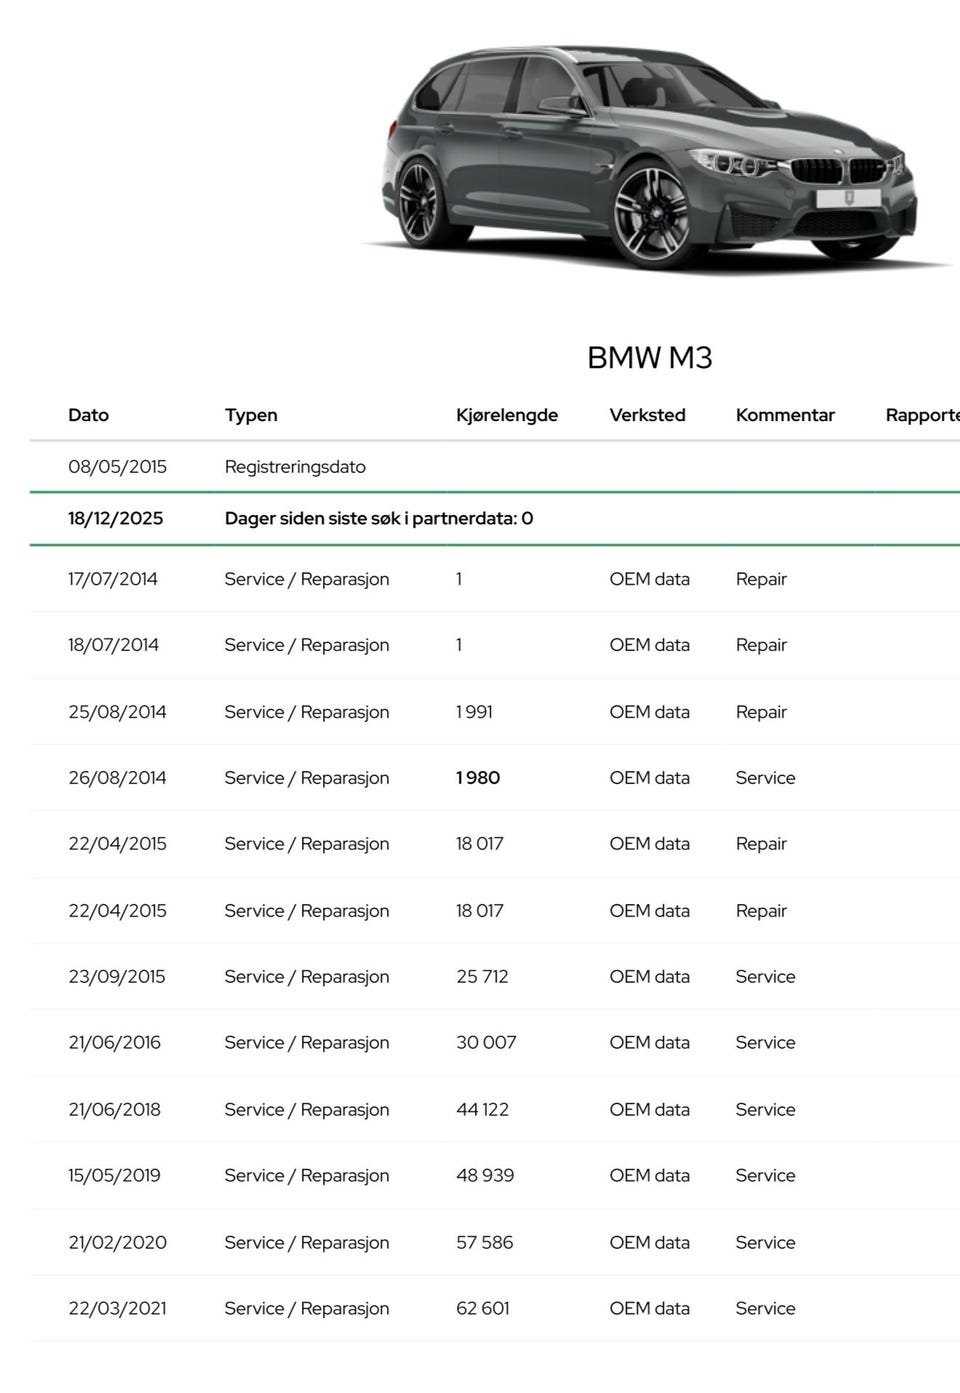Click the Kommentar column header
The height and width of the screenshot is (1393, 960).
pyautogui.click(x=785, y=415)
